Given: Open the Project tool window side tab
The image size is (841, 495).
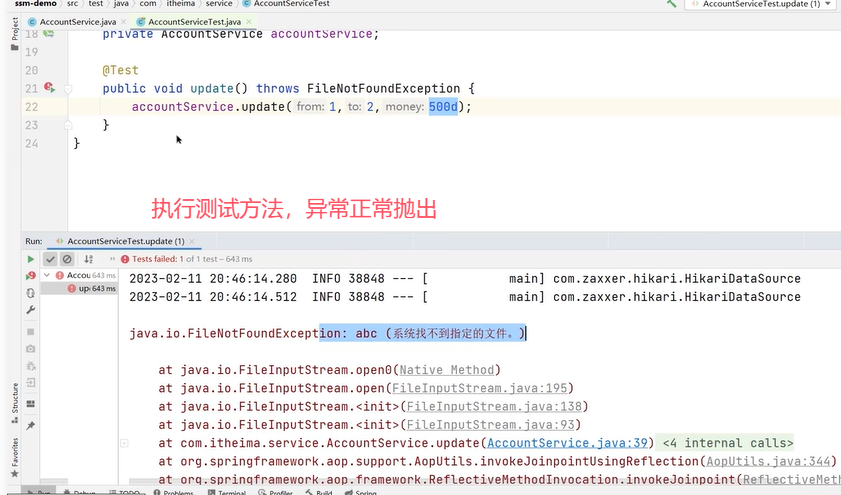Looking at the screenshot, I should click(x=14, y=33).
